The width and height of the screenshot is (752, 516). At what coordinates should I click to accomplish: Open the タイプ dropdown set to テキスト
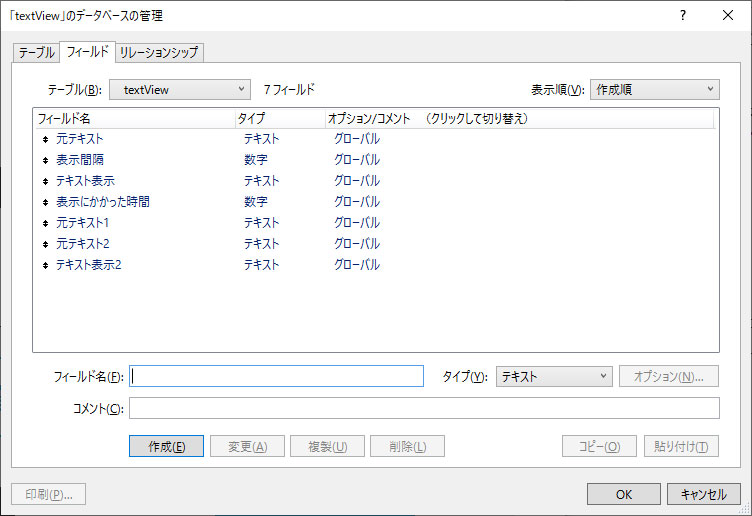coord(554,376)
